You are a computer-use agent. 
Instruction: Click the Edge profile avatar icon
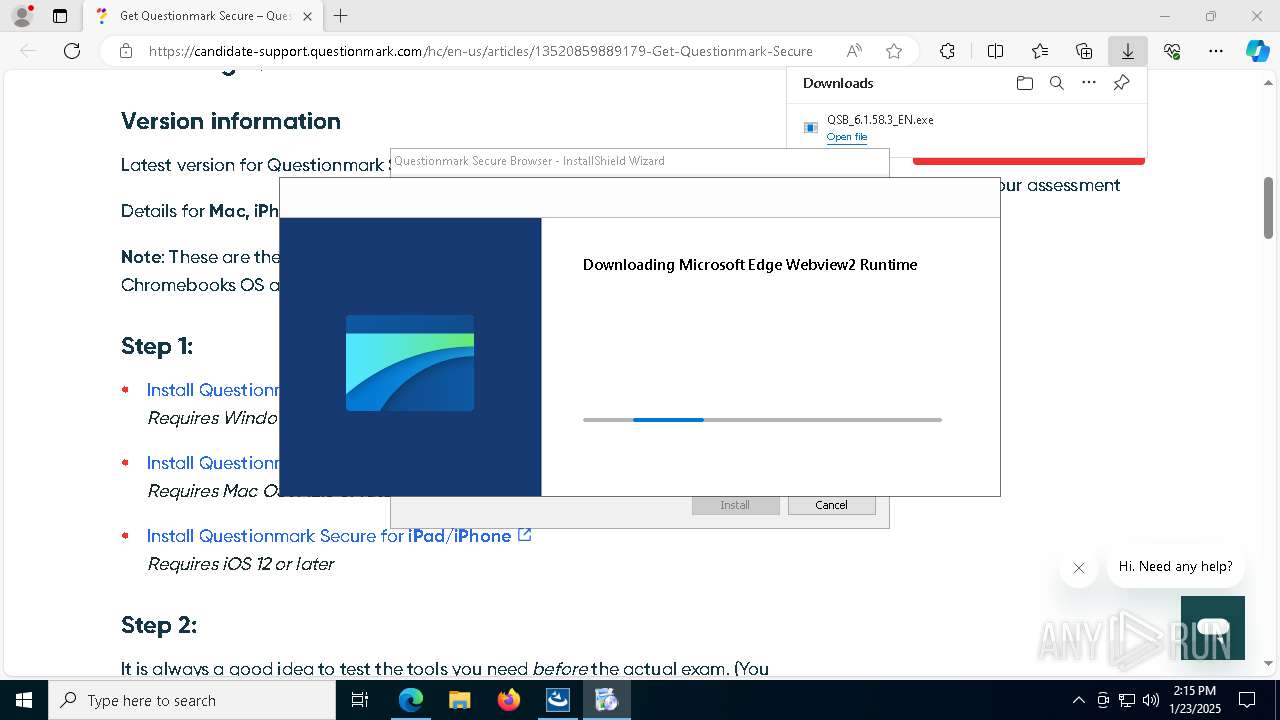tap(22, 16)
